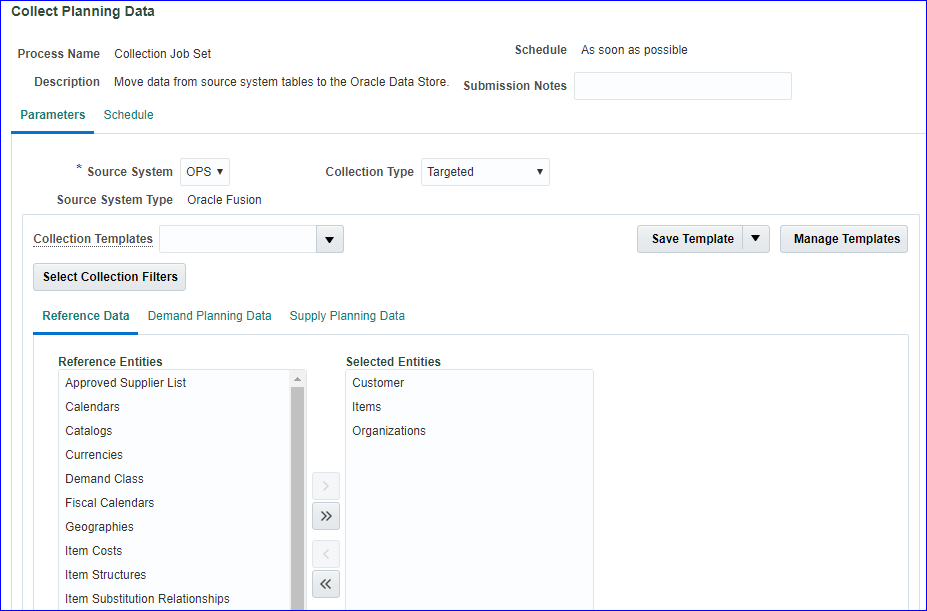Expand the Collection Type dropdown
This screenshot has width=927, height=611.
tap(485, 172)
